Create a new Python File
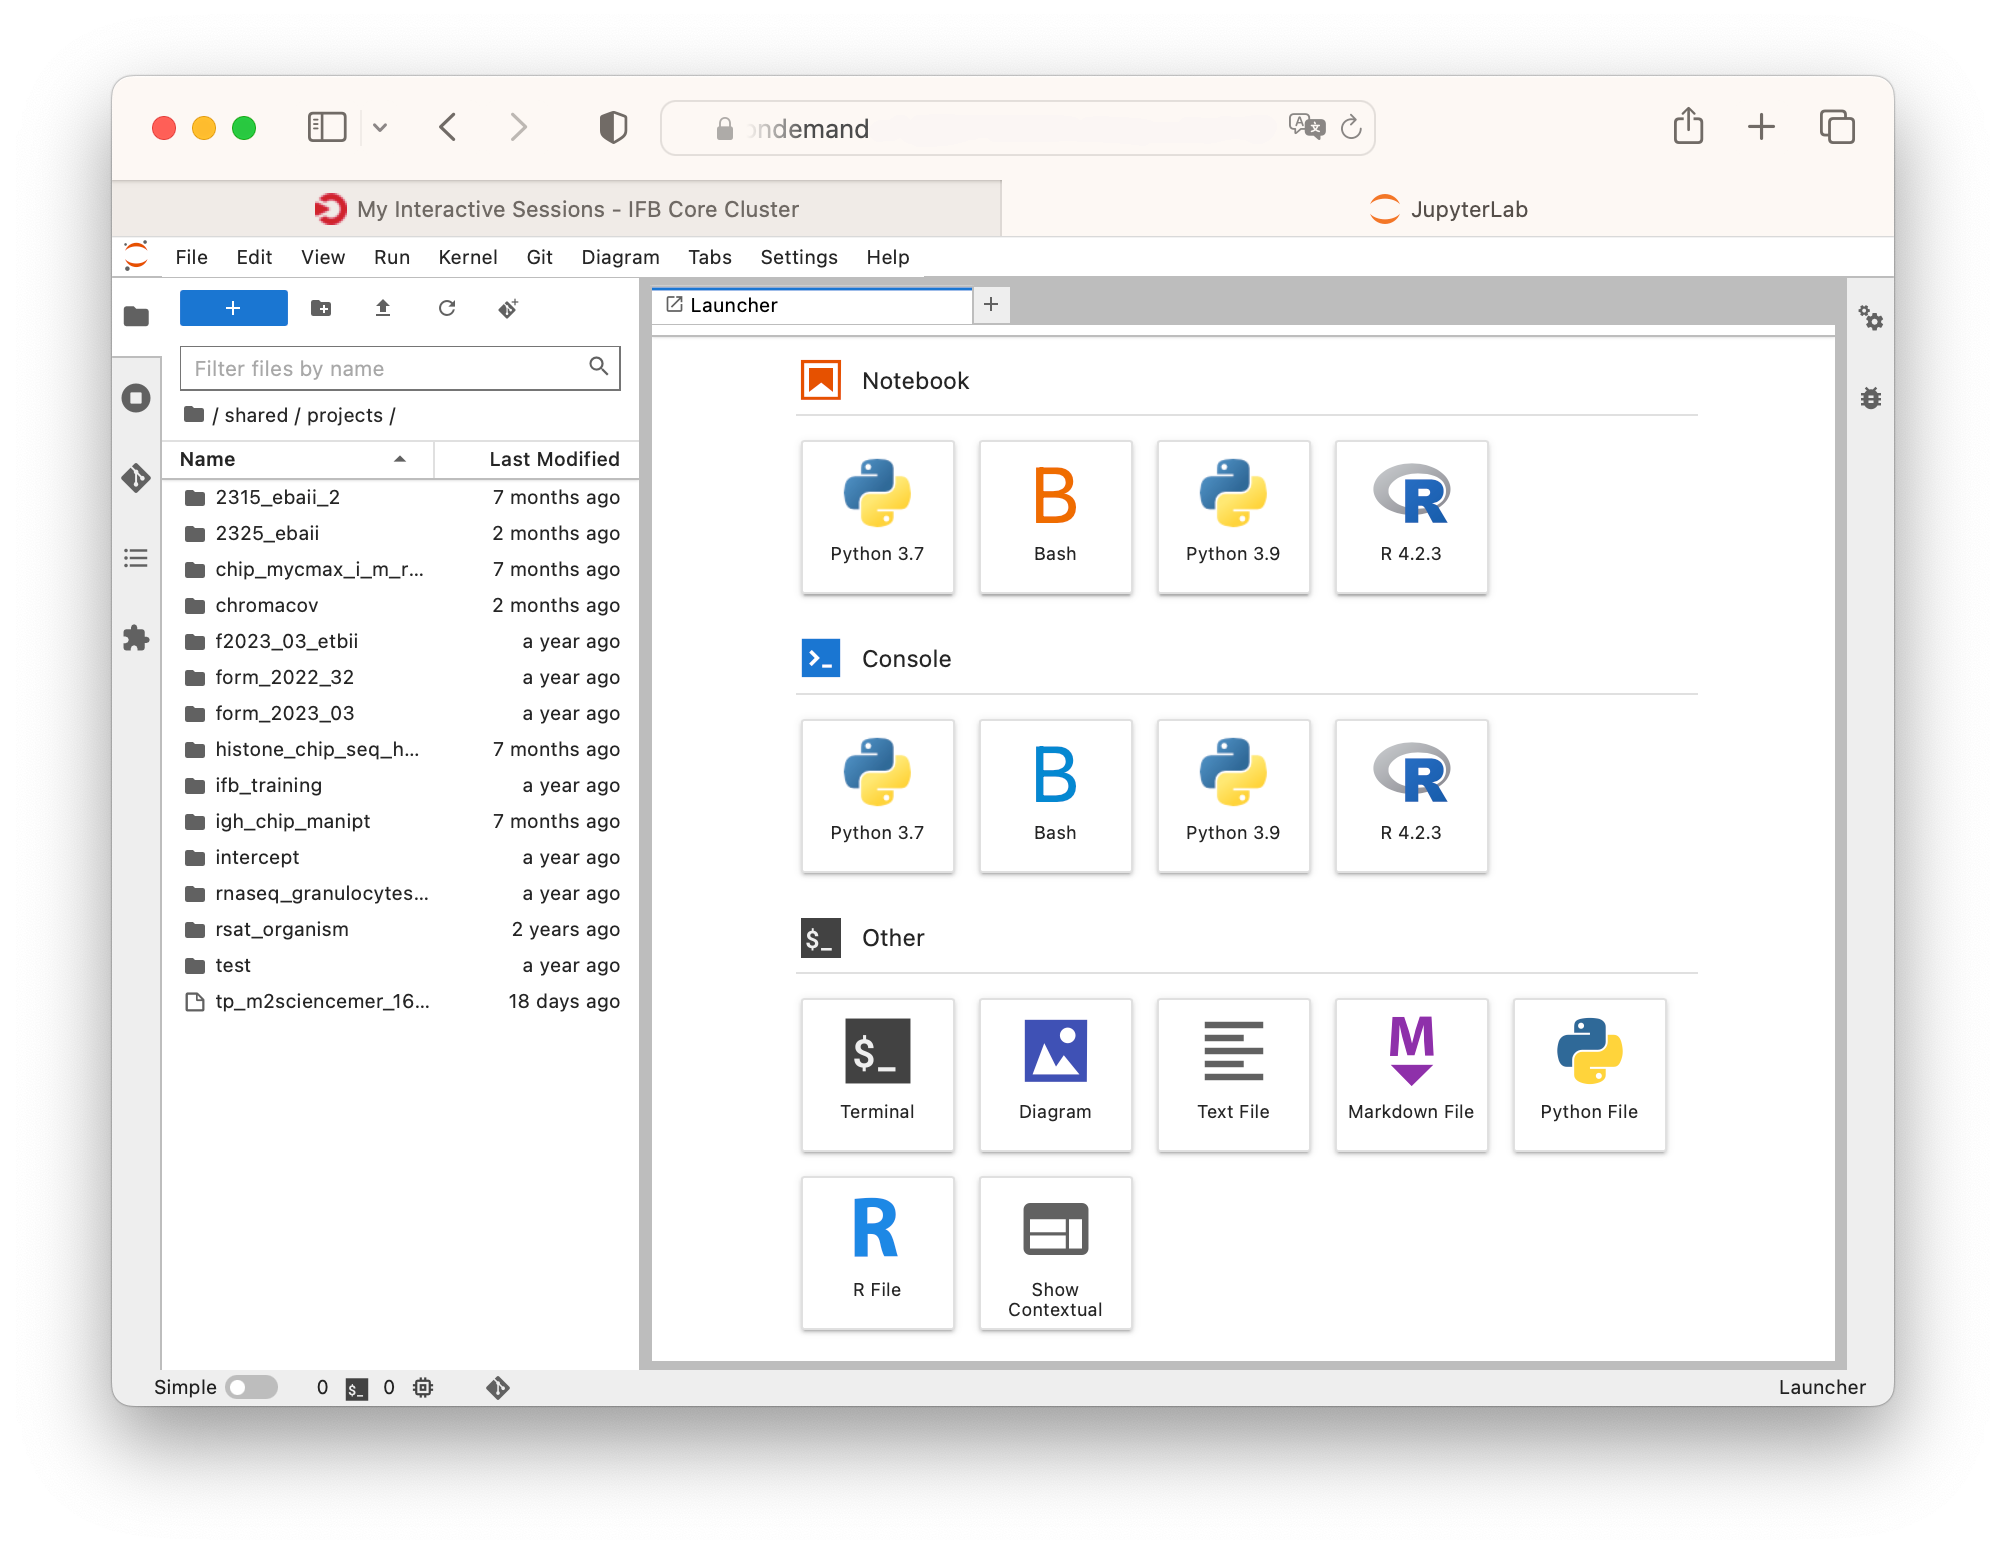2006x1554 pixels. [x=1589, y=1075]
